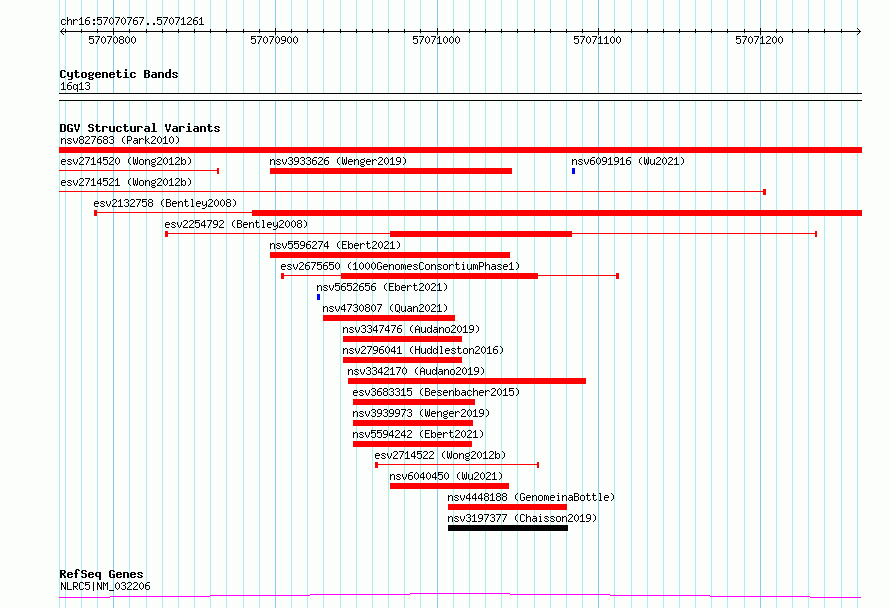Open nsv3342170 (Audano2019) variant label

coord(416,371)
